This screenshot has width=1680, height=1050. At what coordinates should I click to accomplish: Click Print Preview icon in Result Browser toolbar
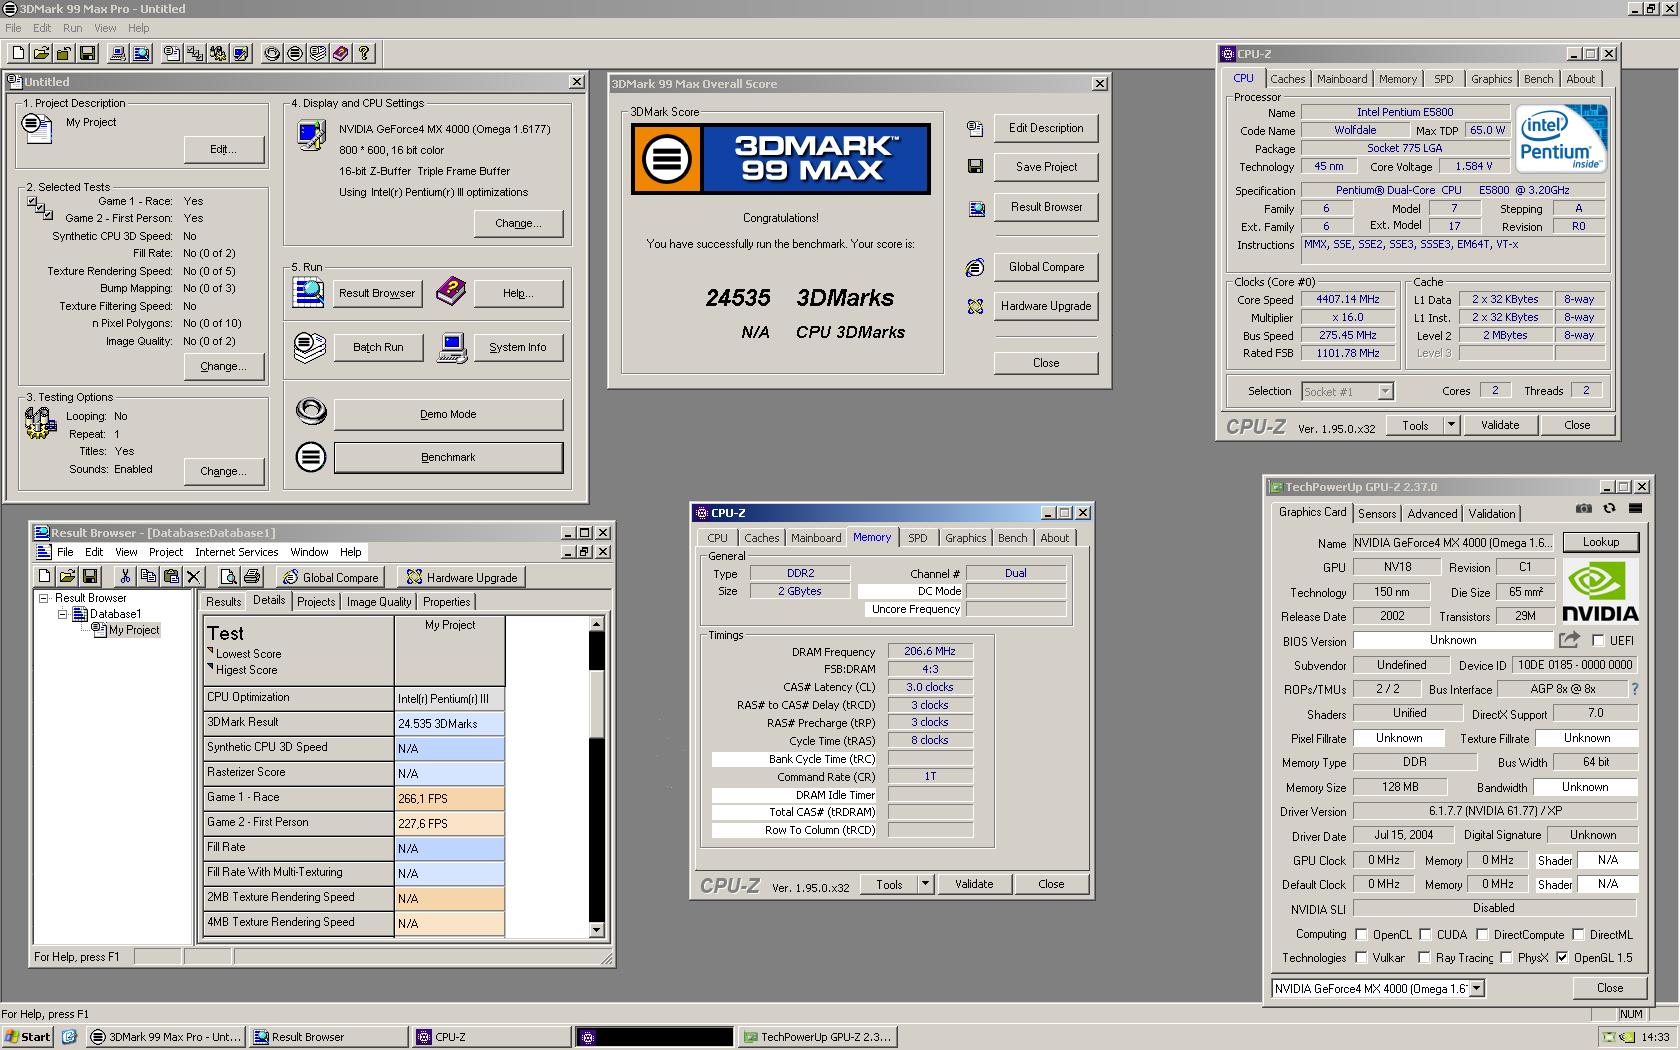click(x=228, y=576)
